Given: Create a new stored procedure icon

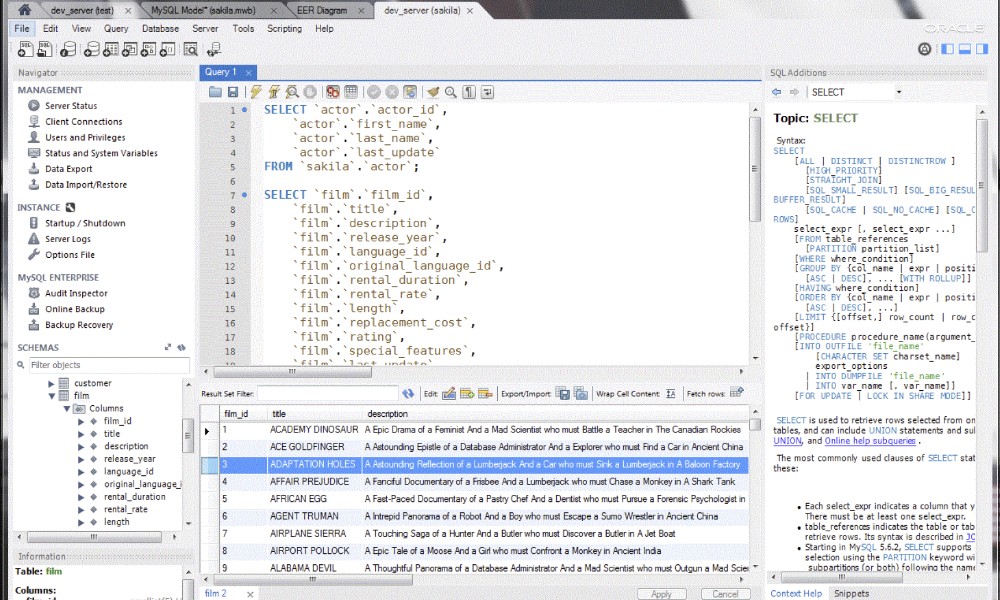Looking at the screenshot, I should (149, 49).
